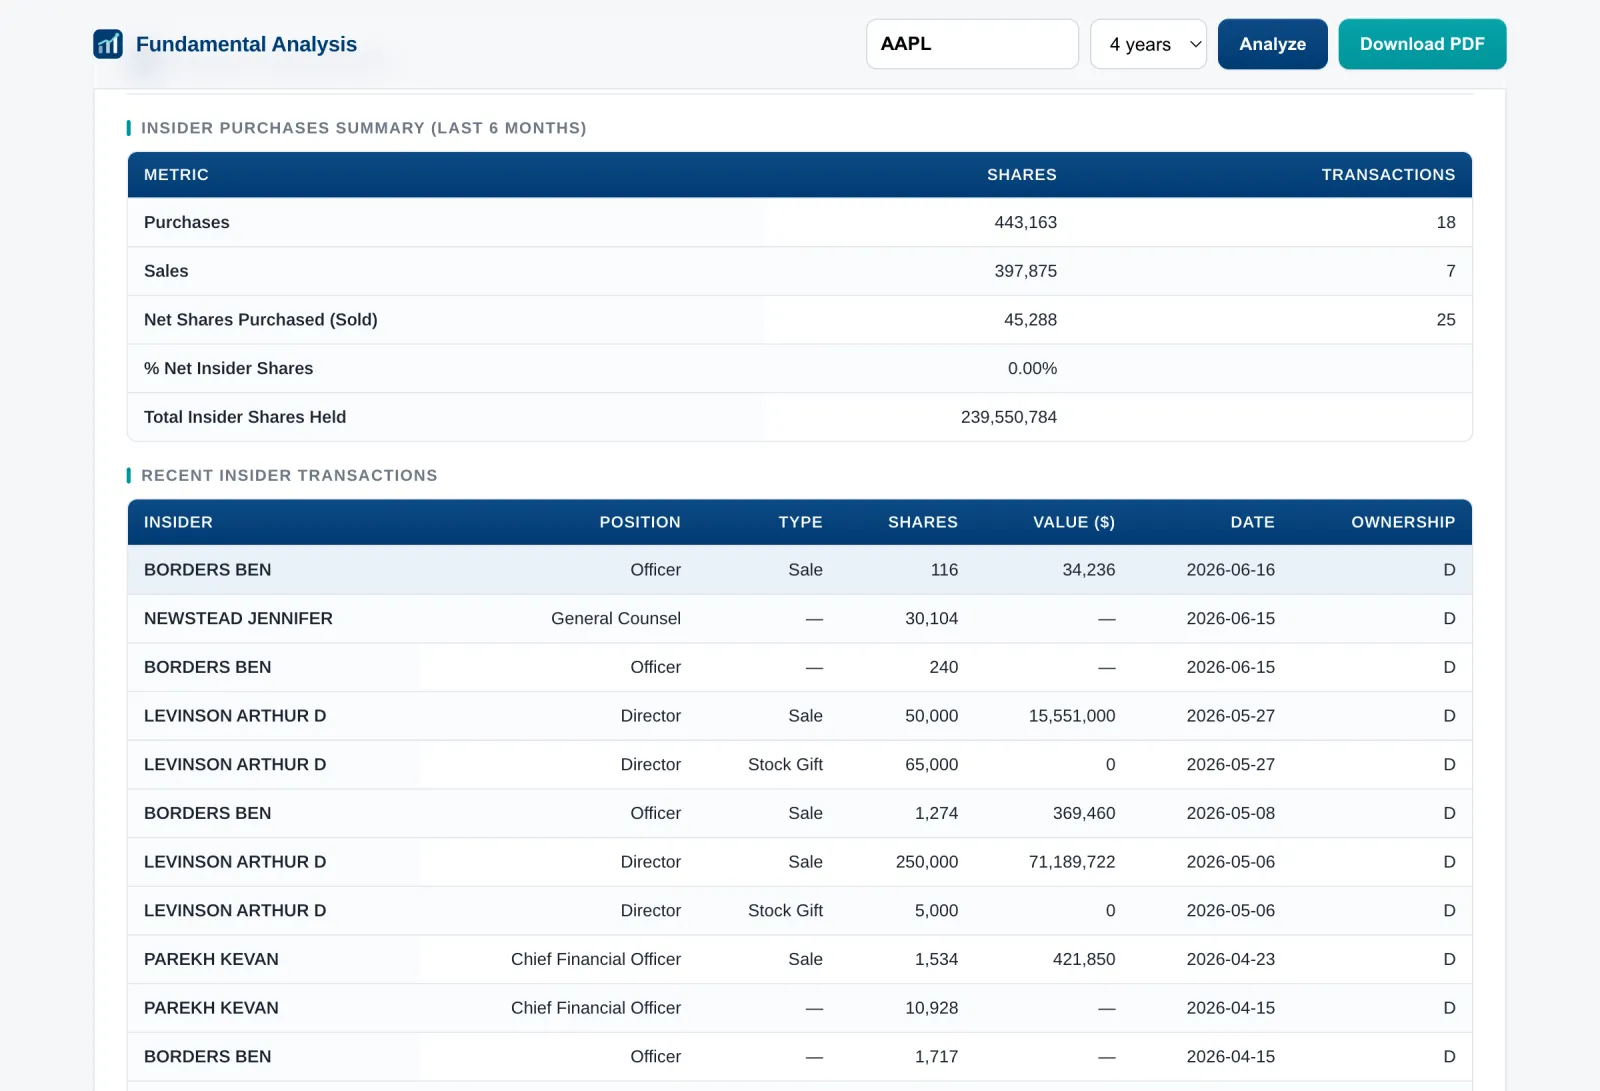Open the 4 years period dropdown
Screen dimensions: 1600x1091
1148,44
